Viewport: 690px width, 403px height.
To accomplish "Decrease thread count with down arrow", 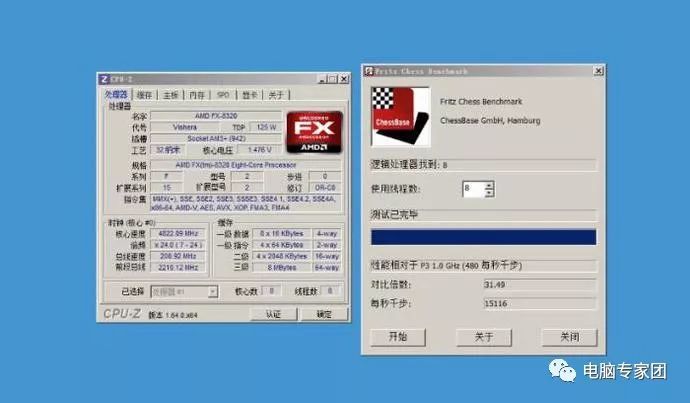I will (489, 193).
